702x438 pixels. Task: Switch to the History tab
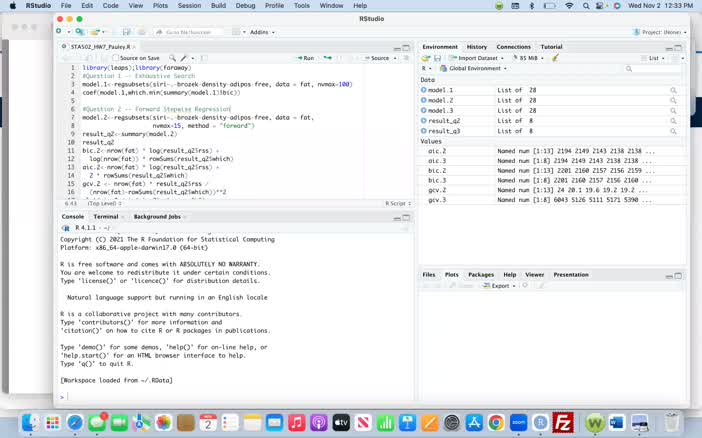477,47
